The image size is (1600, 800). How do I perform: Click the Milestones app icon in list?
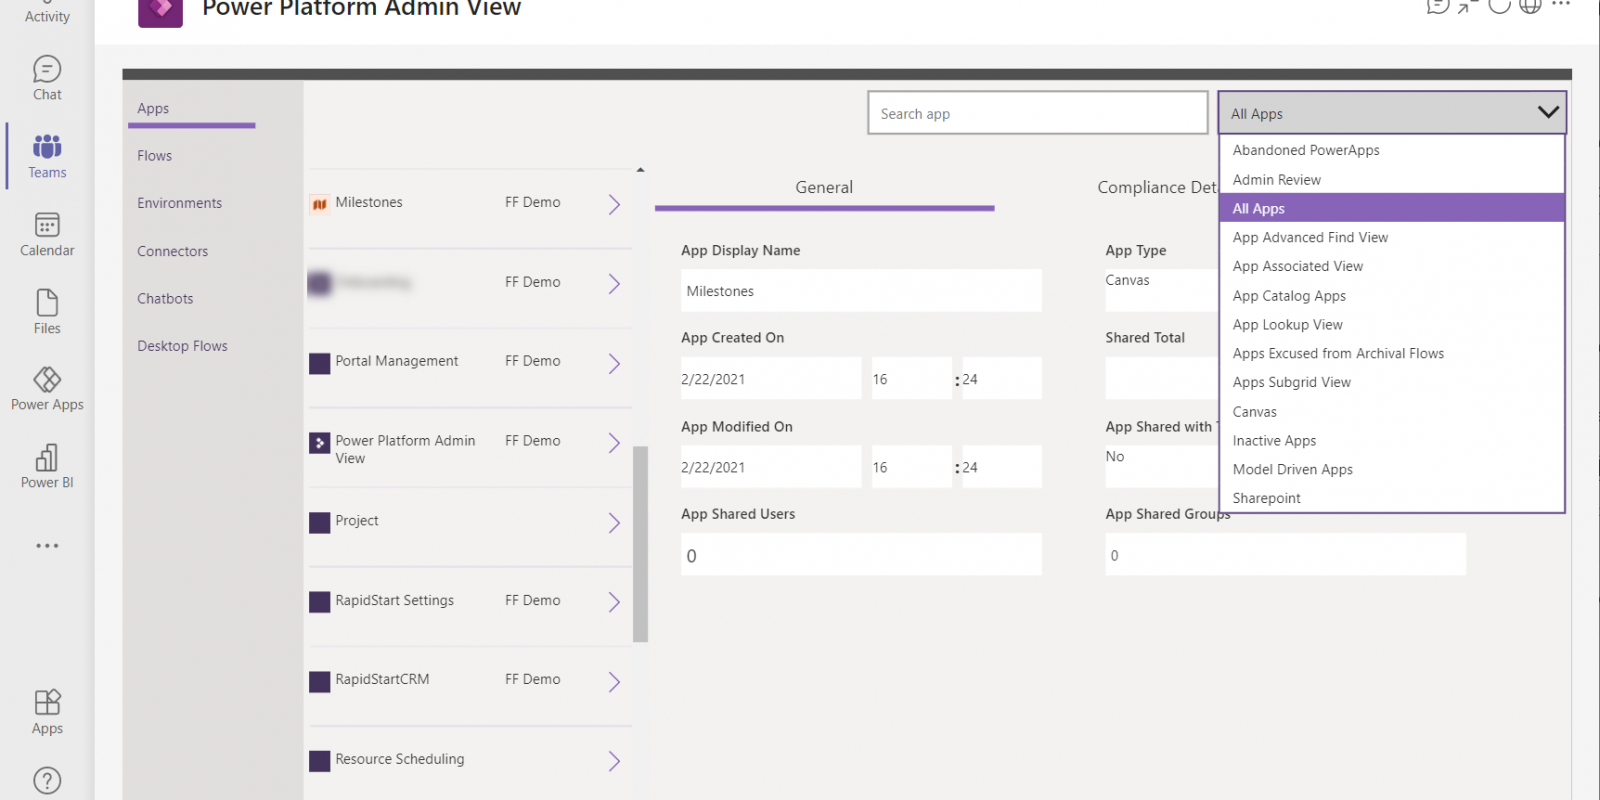pyautogui.click(x=320, y=205)
